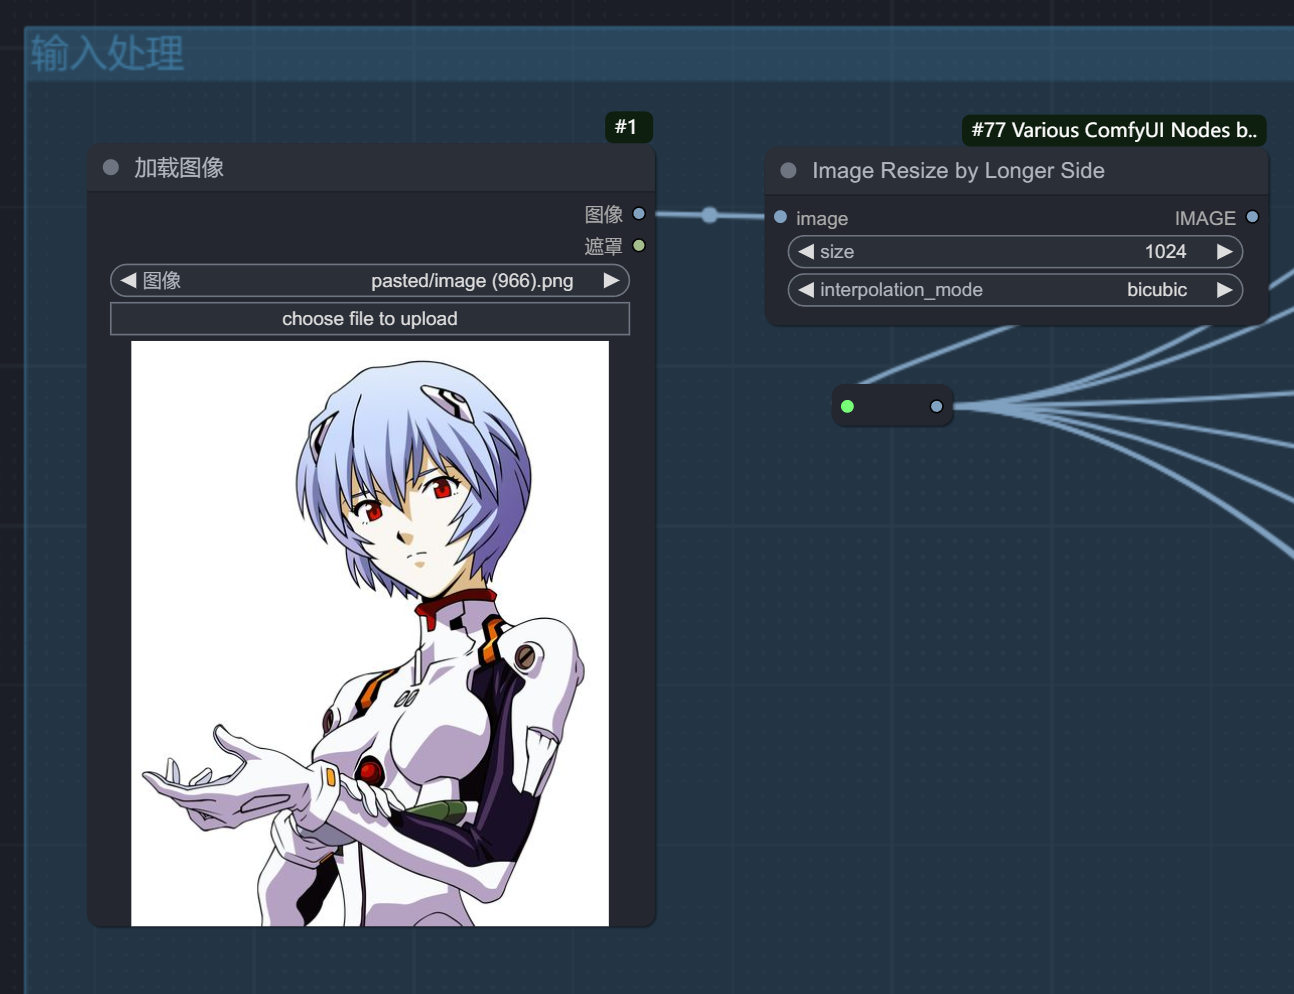Click the image input socket on resize node
The image size is (1294, 994).
(x=781, y=217)
